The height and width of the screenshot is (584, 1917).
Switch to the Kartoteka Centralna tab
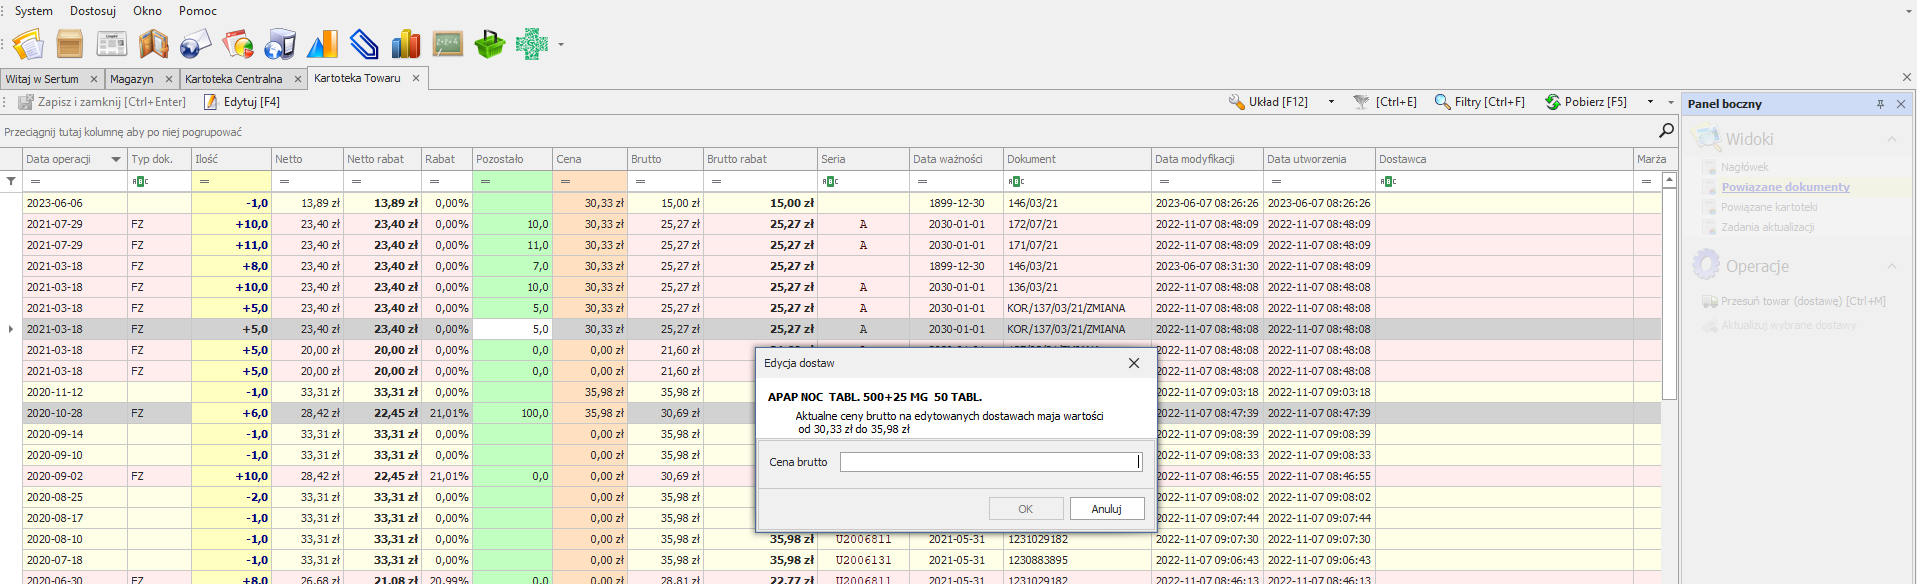click(234, 79)
